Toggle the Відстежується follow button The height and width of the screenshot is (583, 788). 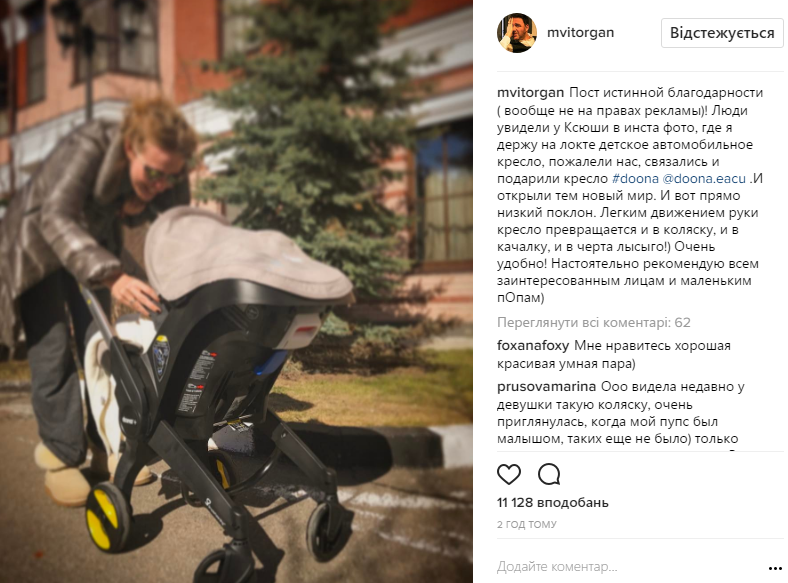pyautogui.click(x=722, y=33)
